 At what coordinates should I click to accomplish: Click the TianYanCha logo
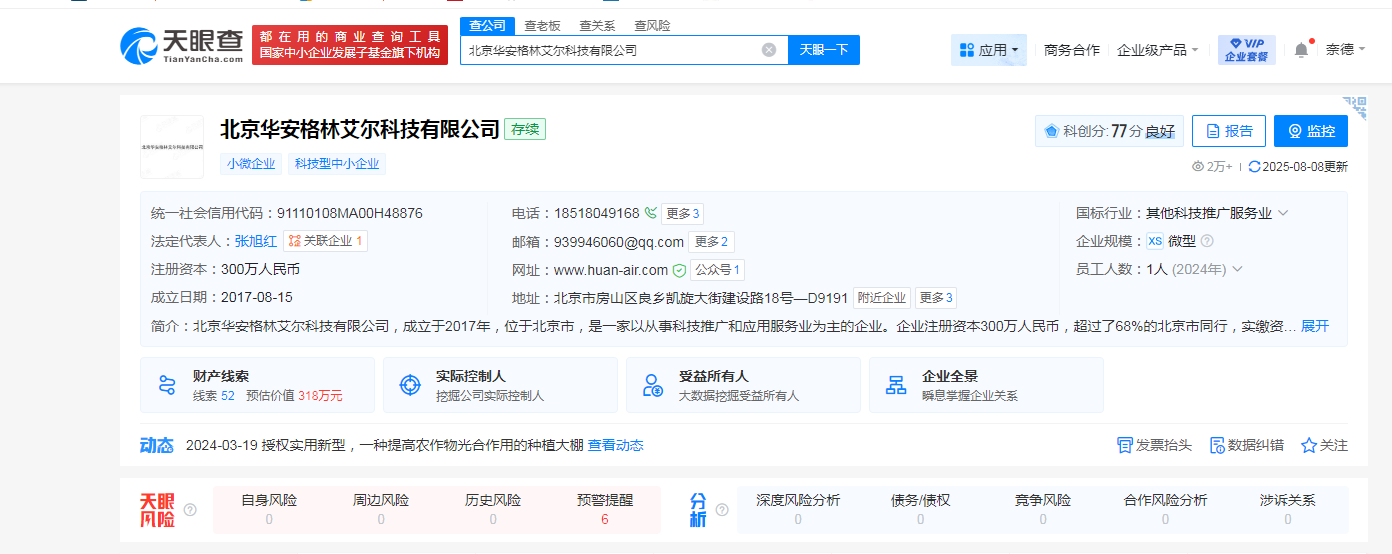click(181, 45)
